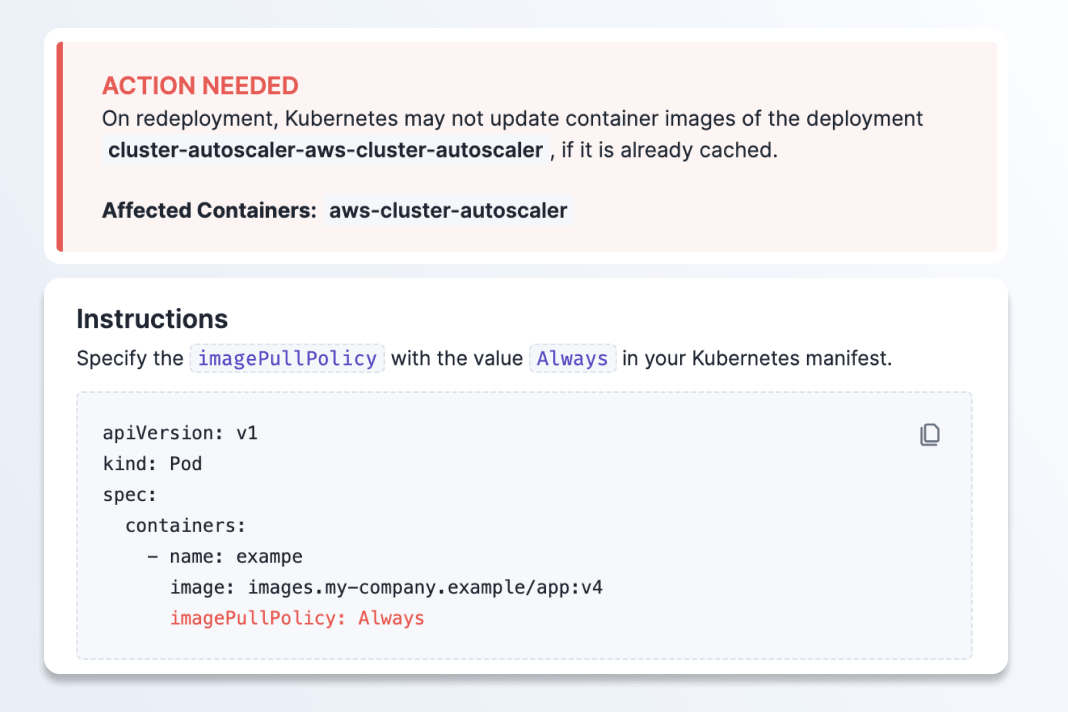Select the cluster-autoscaler-aws-cluster-autoscaler deployment name

point(326,151)
